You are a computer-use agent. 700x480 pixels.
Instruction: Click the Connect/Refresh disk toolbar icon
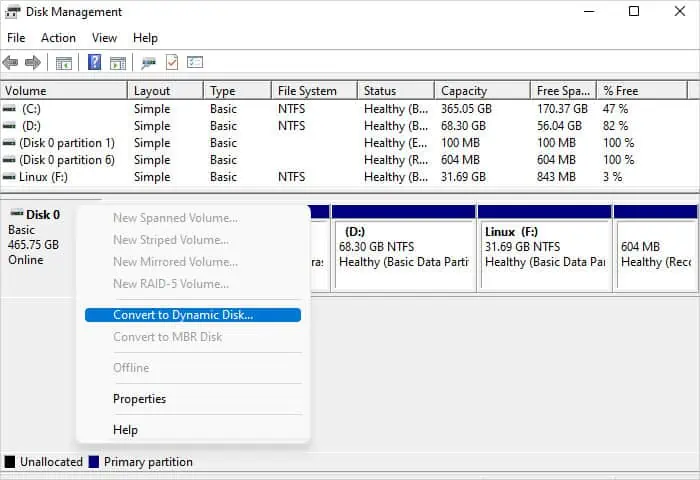148,63
